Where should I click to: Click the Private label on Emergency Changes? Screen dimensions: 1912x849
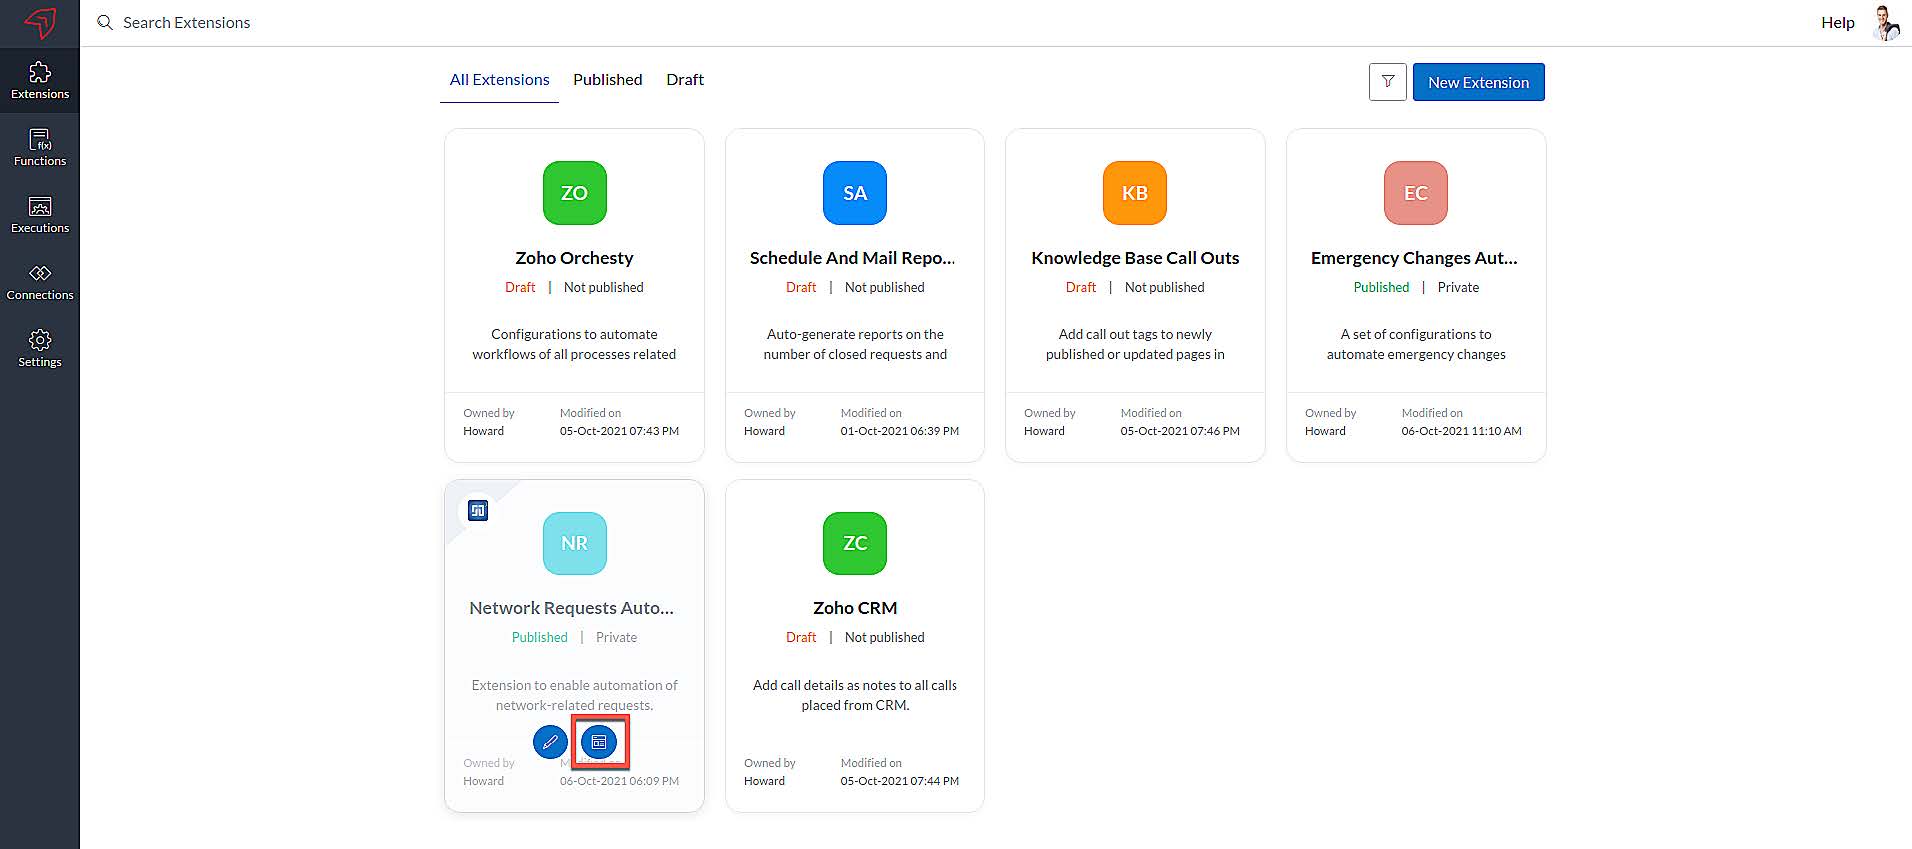[x=1458, y=287]
